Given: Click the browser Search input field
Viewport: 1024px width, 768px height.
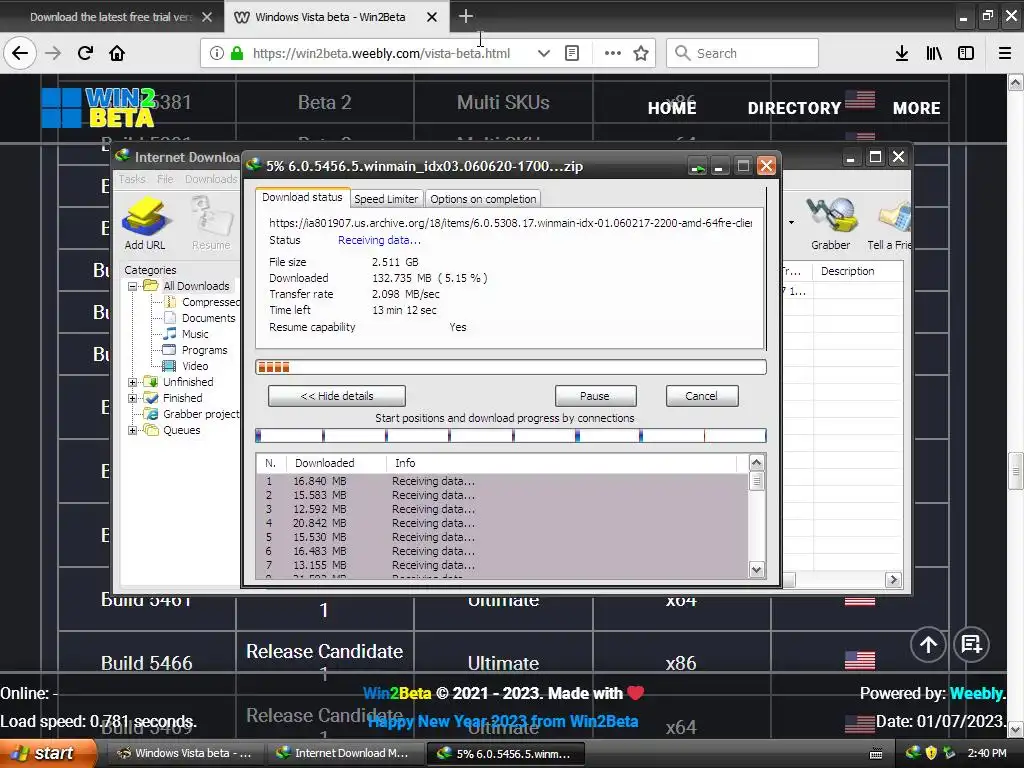Looking at the screenshot, I should (x=743, y=53).
